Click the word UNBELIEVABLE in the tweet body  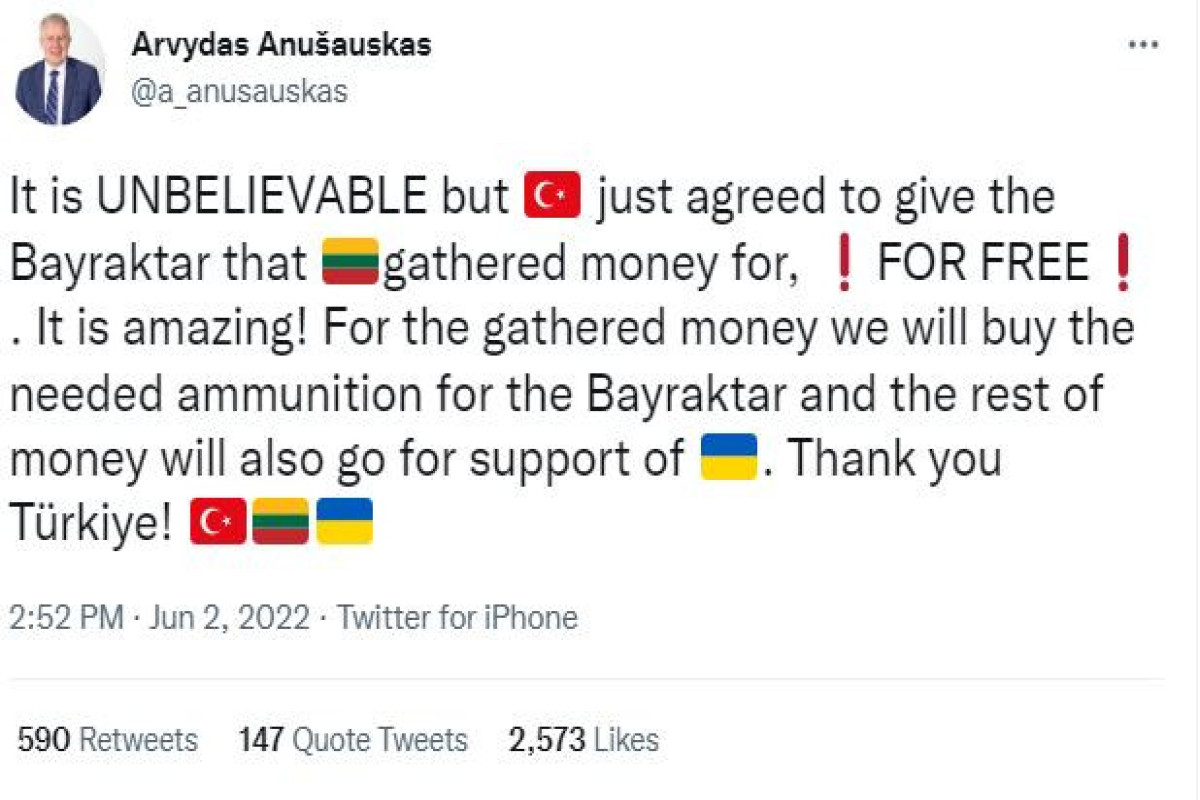pos(262,198)
